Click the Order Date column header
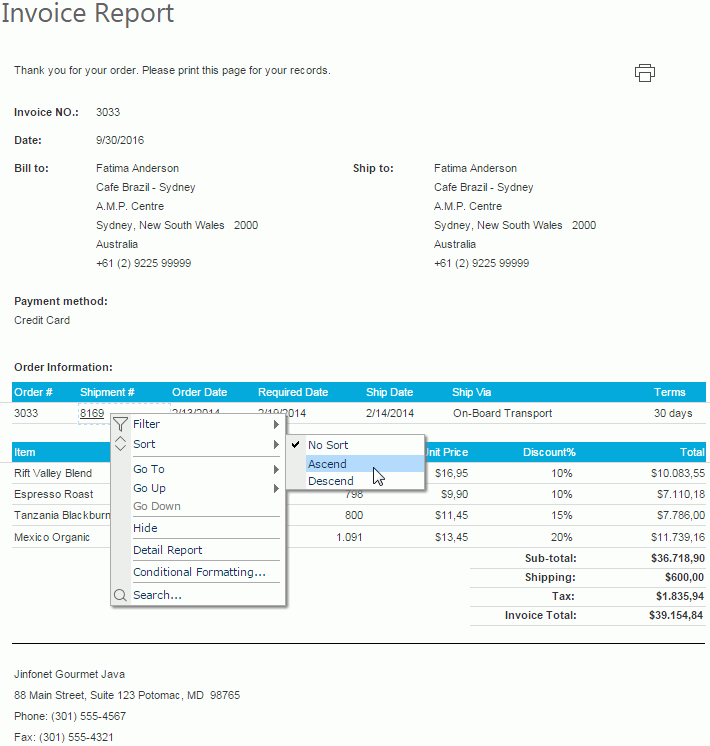The height and width of the screenshot is (746, 710). (199, 393)
